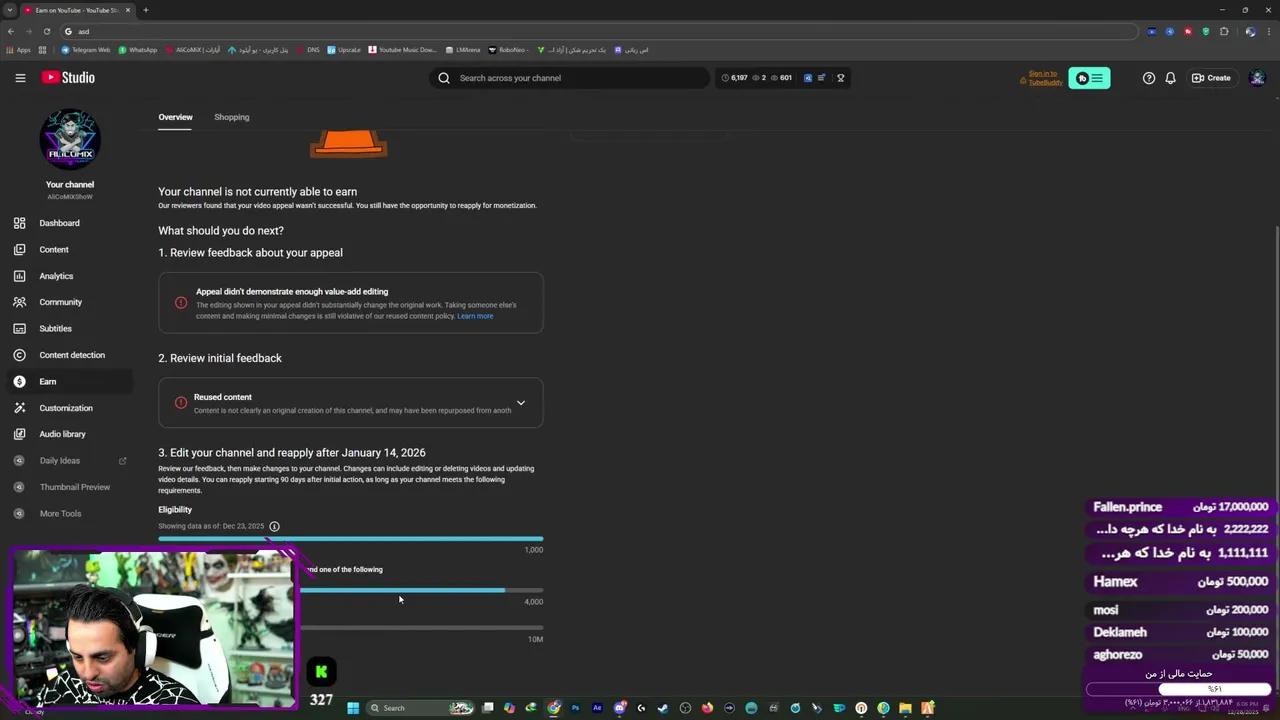Open the browser tab search dropdown
Viewport: 1280px width, 720px height.
point(9,10)
